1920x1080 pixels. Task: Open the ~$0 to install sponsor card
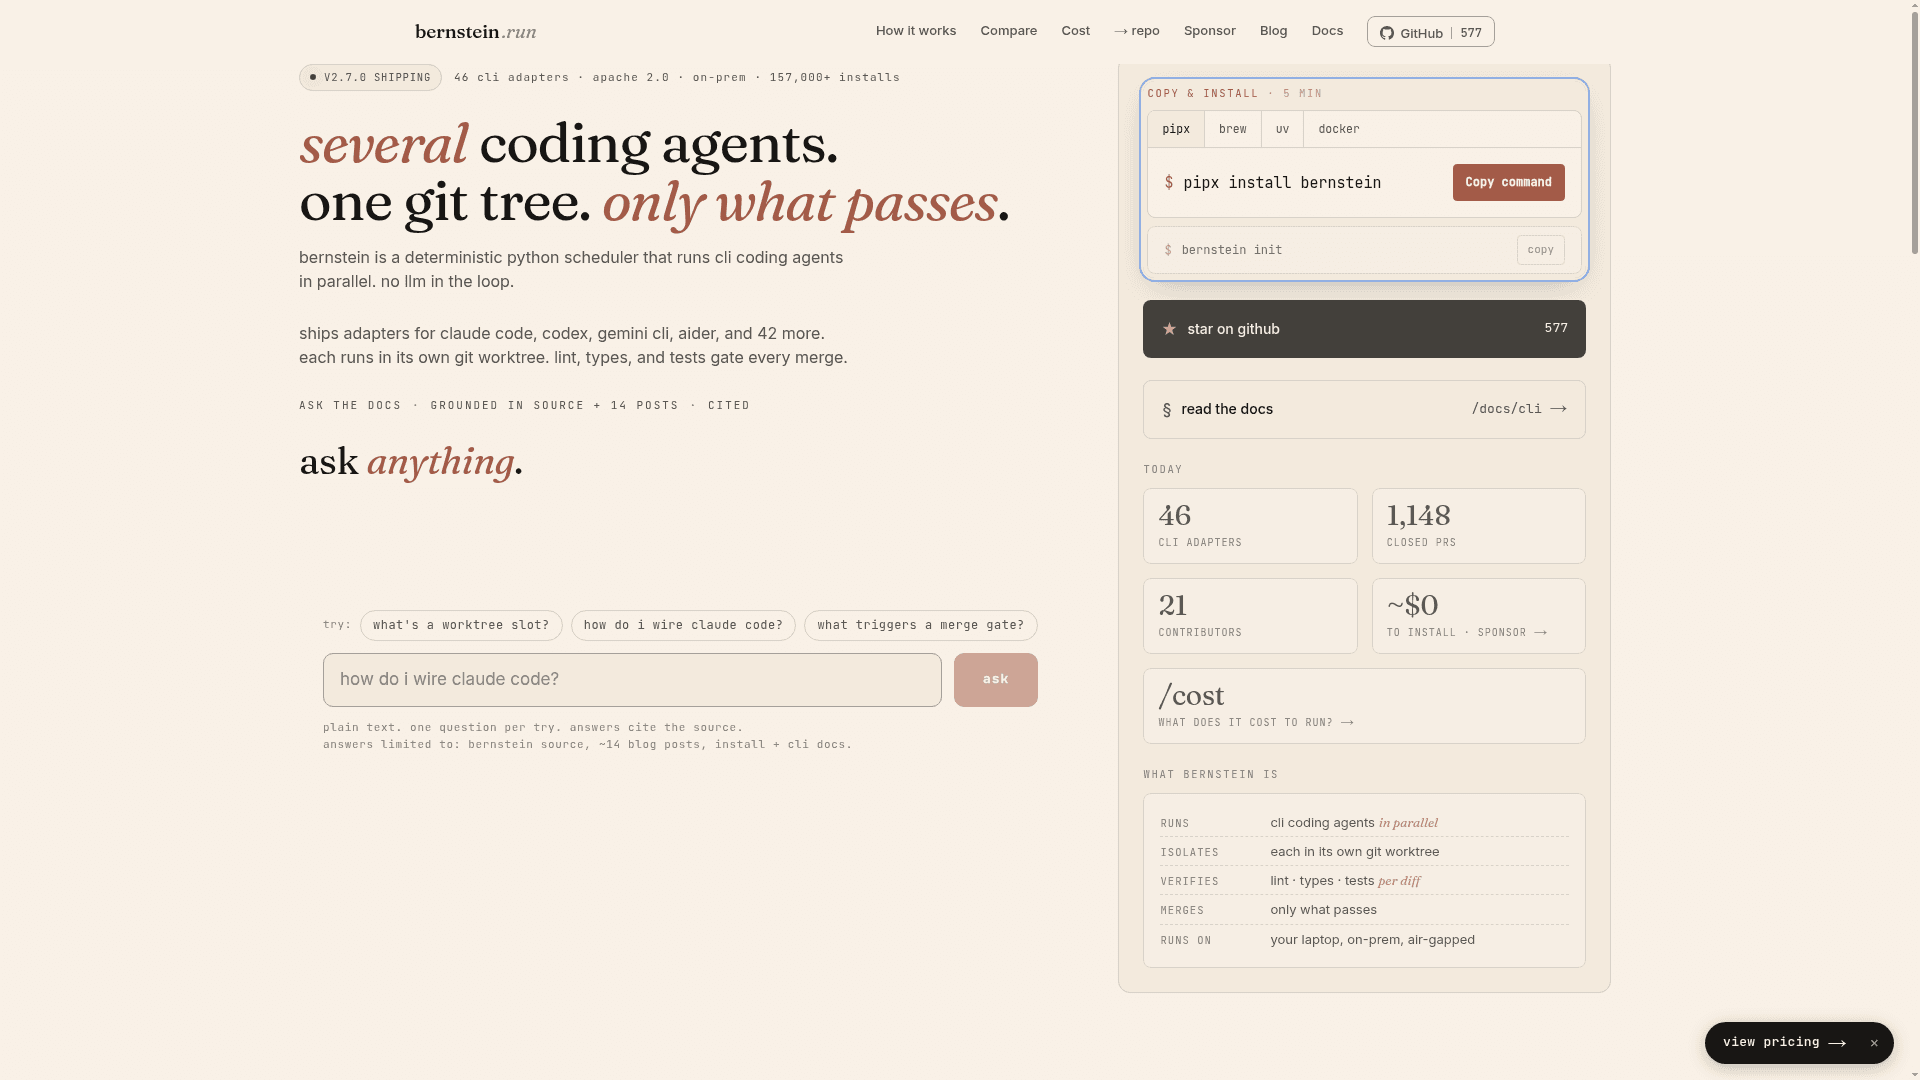pos(1479,616)
